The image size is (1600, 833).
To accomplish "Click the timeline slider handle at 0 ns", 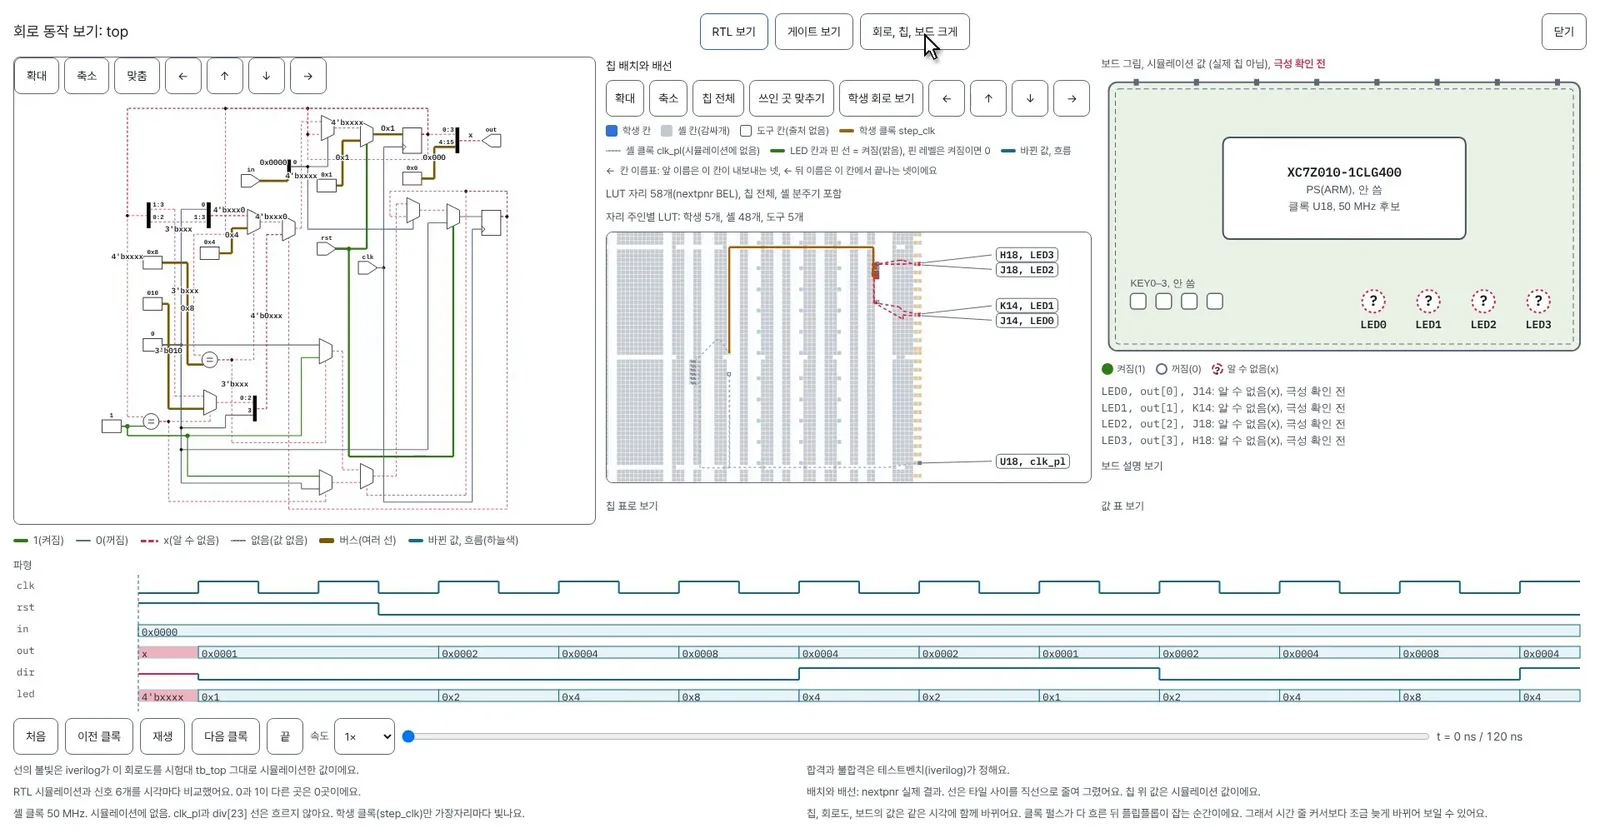I will coord(408,737).
